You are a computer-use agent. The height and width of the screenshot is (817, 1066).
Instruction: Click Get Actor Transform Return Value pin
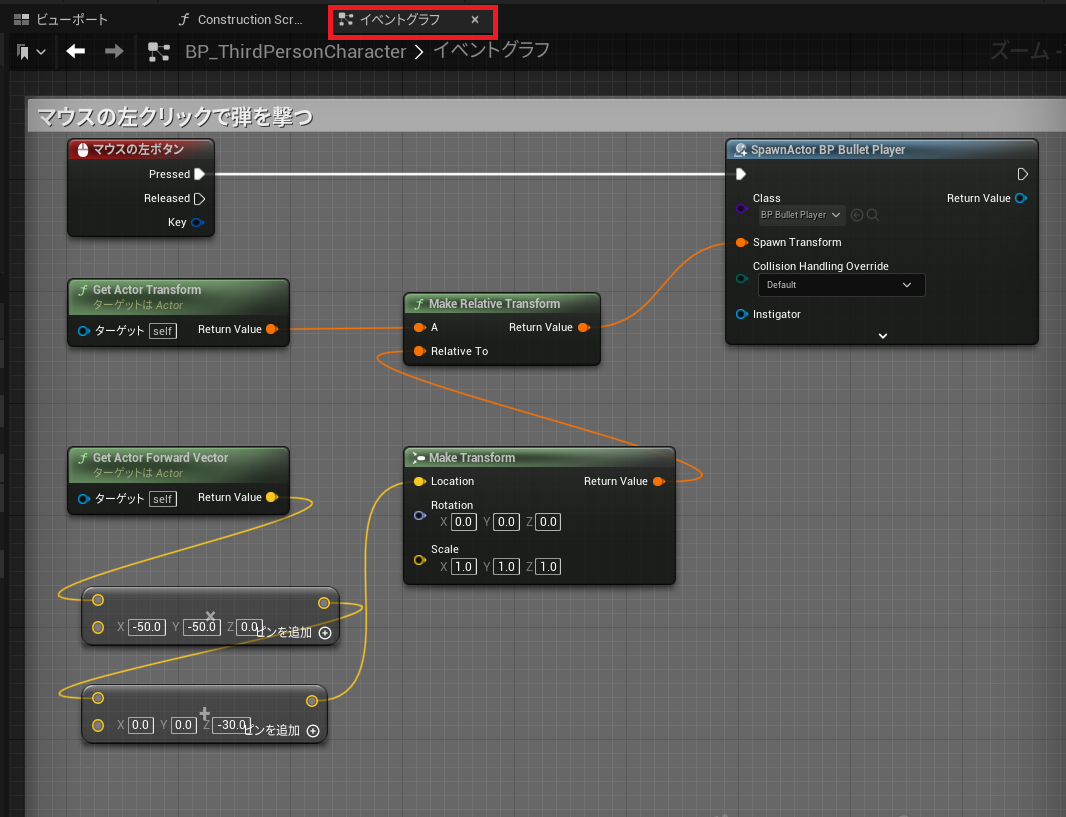[272, 330]
